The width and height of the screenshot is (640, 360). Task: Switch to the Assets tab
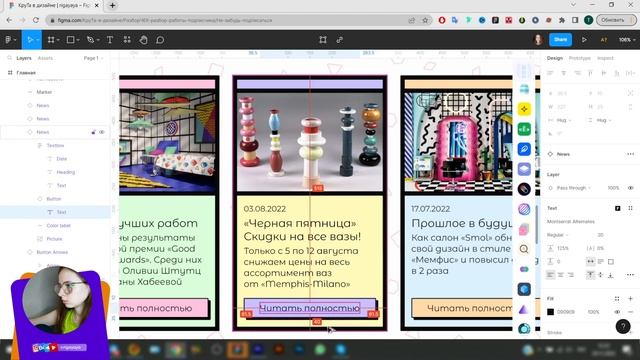[45, 58]
